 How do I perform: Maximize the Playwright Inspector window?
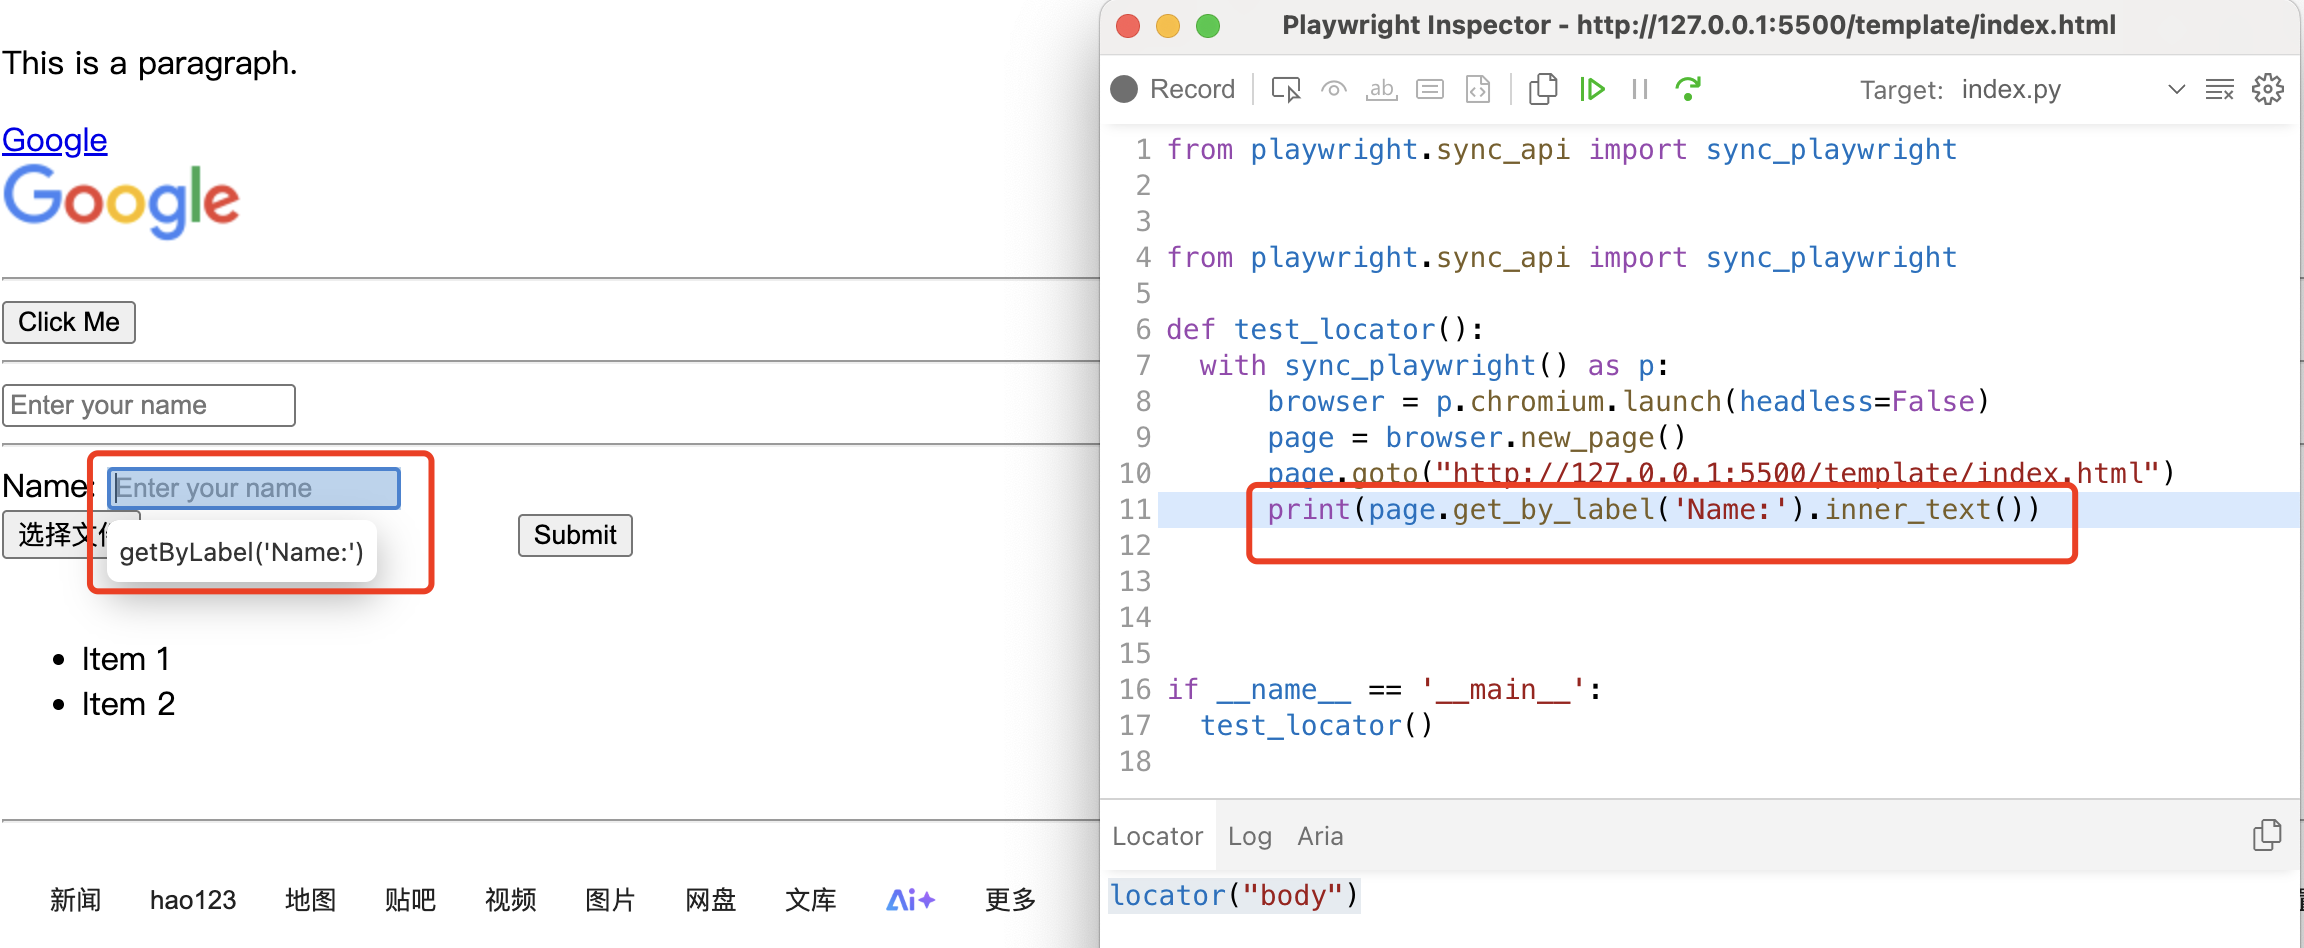(x=1208, y=26)
